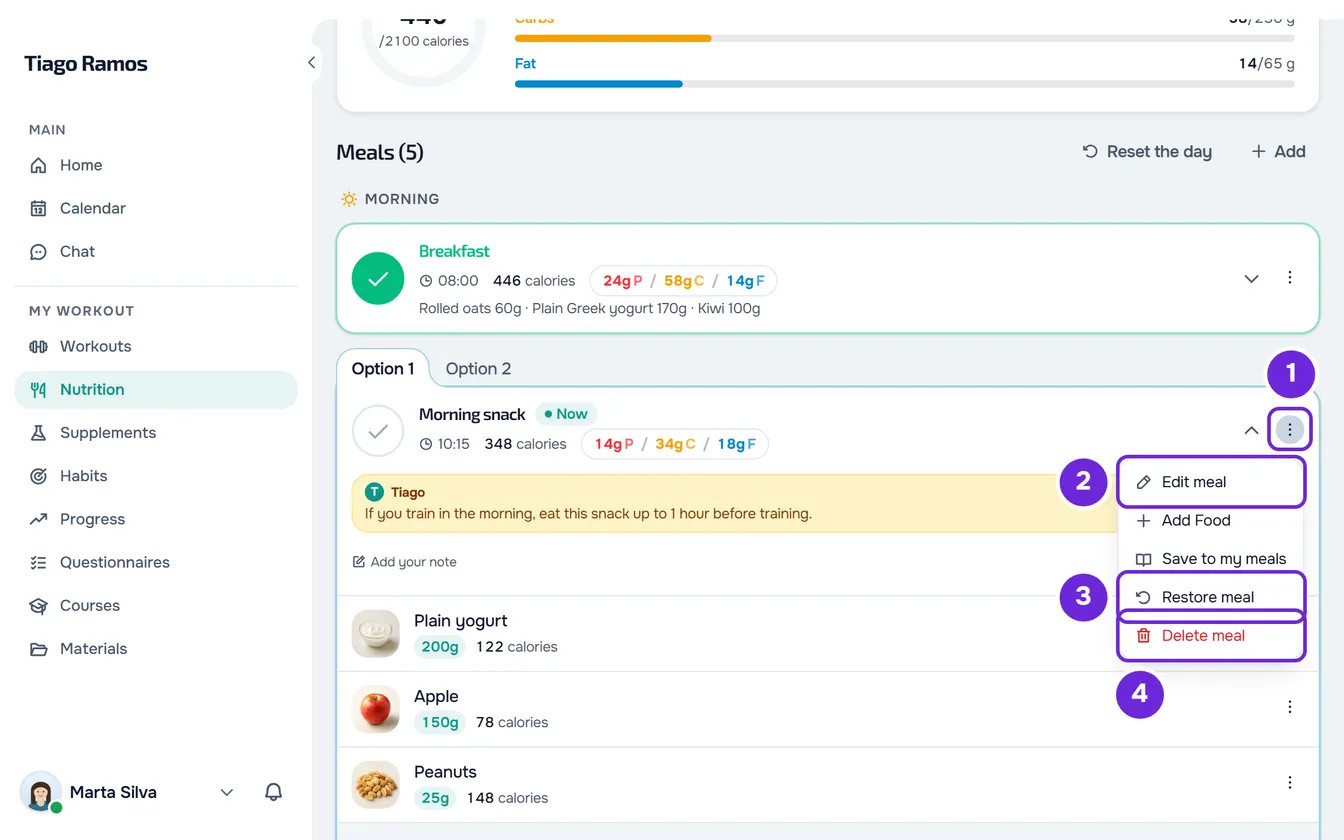
Task: Choose Save to my meals
Action: (x=1211, y=559)
